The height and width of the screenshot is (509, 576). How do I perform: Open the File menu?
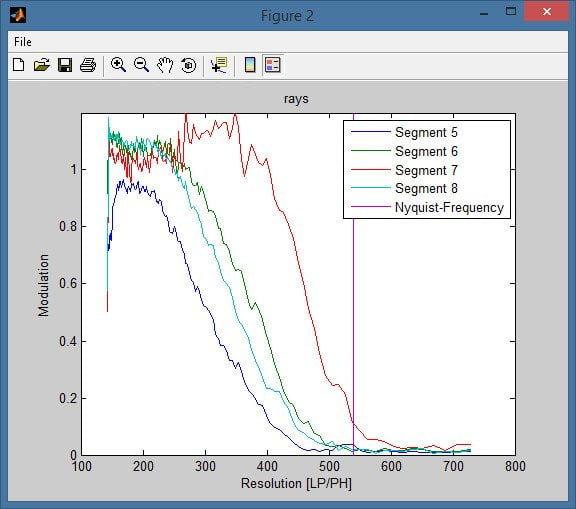tap(23, 42)
